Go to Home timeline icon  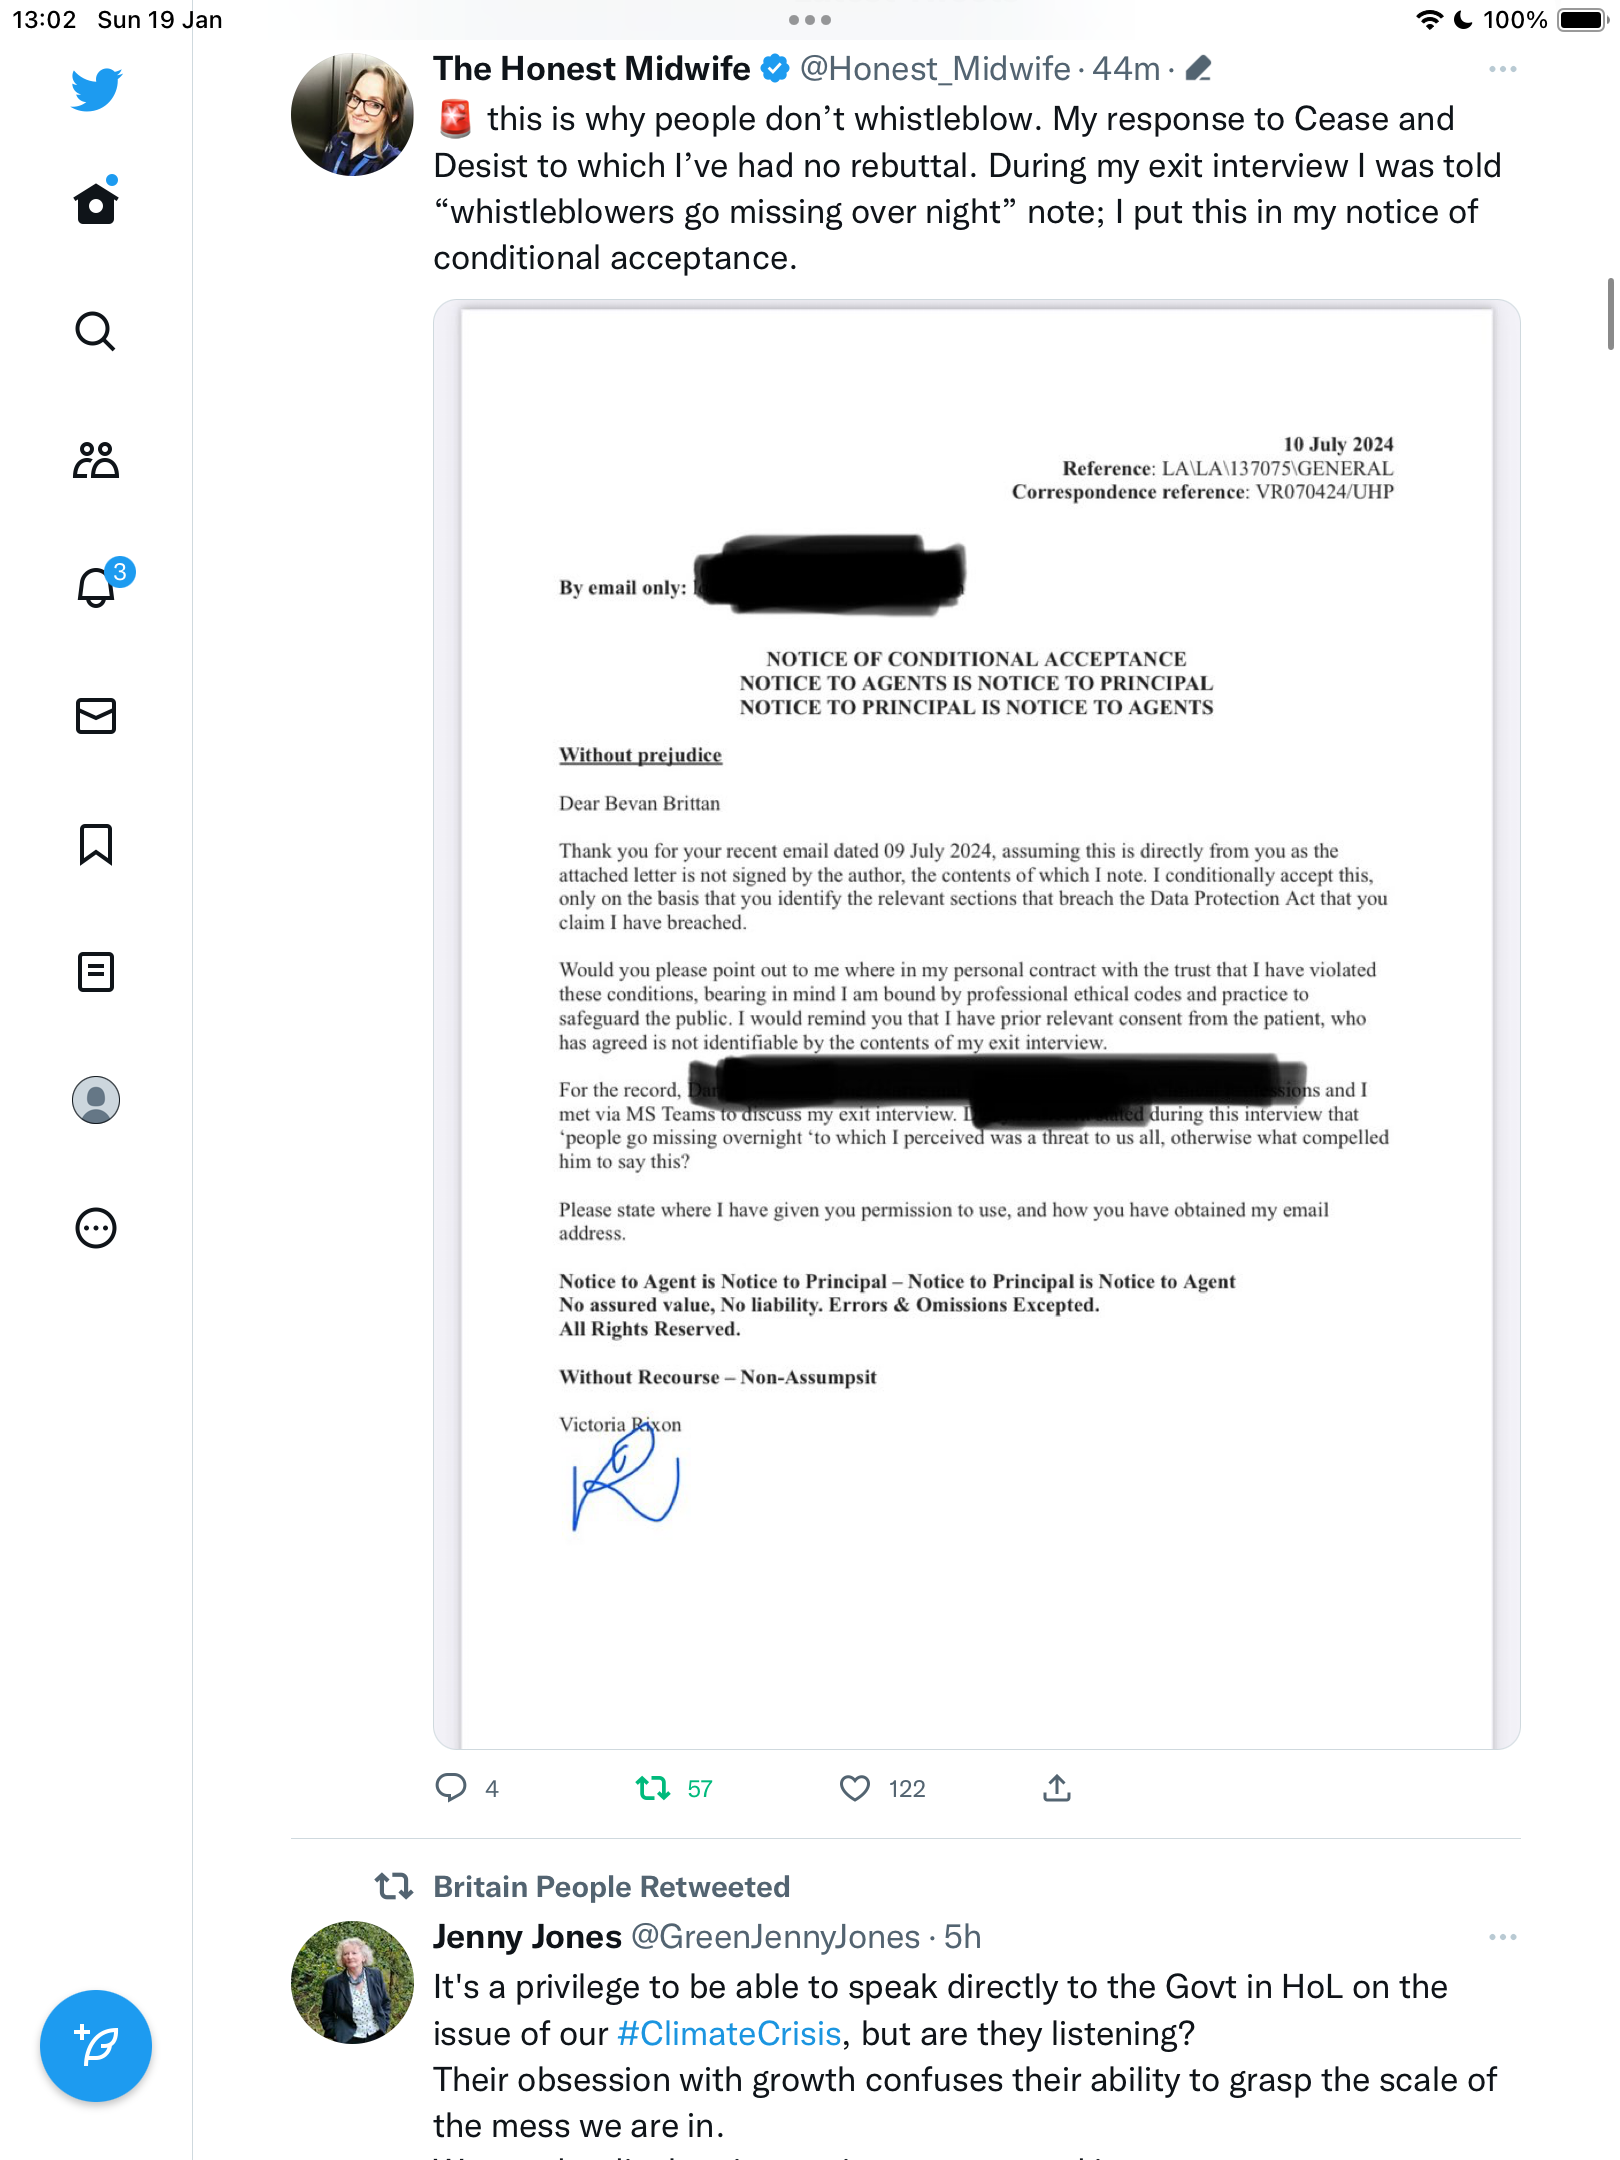[x=96, y=202]
